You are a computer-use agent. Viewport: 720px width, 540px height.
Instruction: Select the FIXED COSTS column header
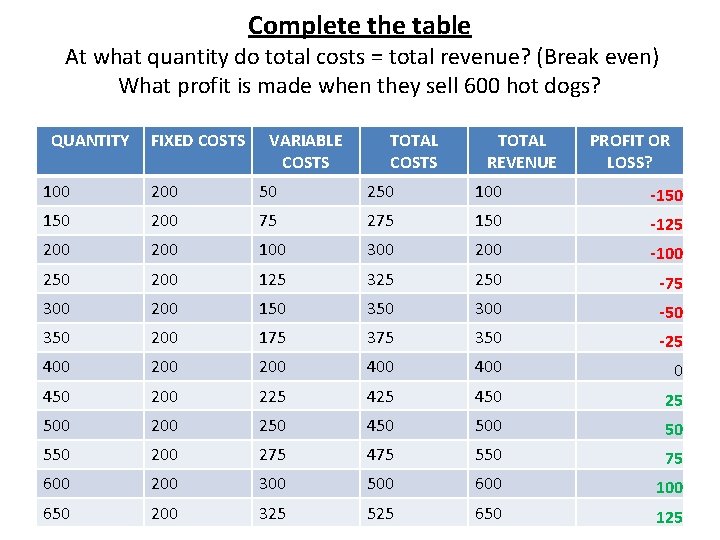197,141
